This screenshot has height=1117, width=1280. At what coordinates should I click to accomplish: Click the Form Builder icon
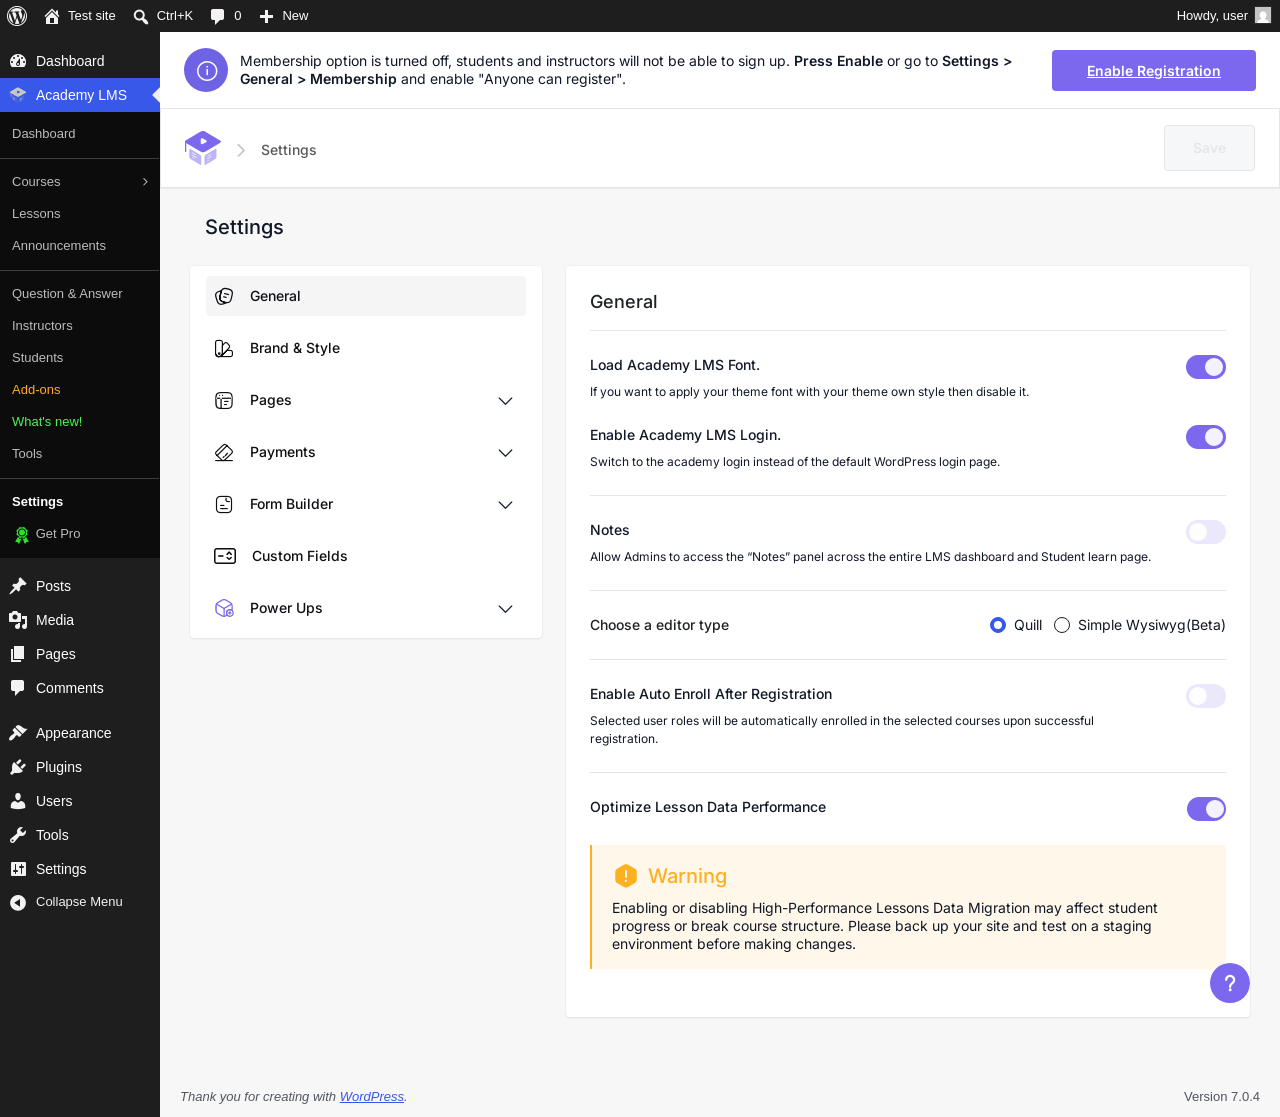(x=224, y=504)
